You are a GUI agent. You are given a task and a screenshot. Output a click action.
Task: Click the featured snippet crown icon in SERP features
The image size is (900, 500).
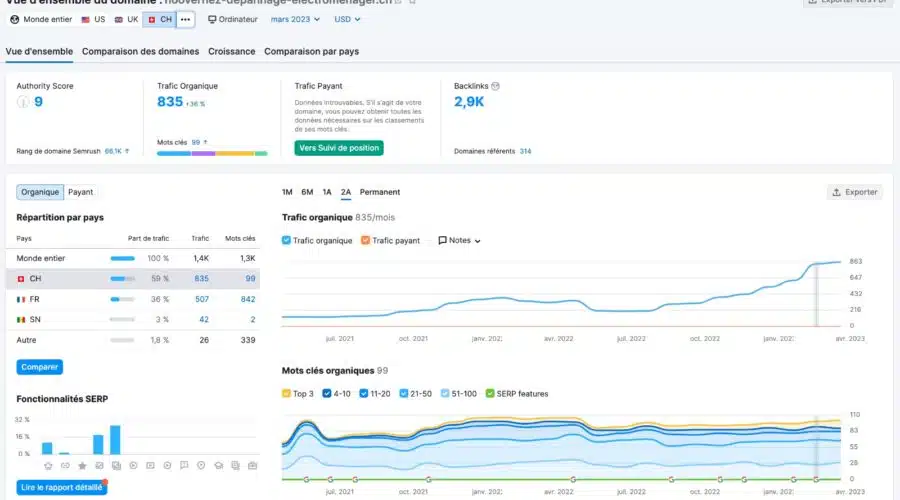(47, 466)
